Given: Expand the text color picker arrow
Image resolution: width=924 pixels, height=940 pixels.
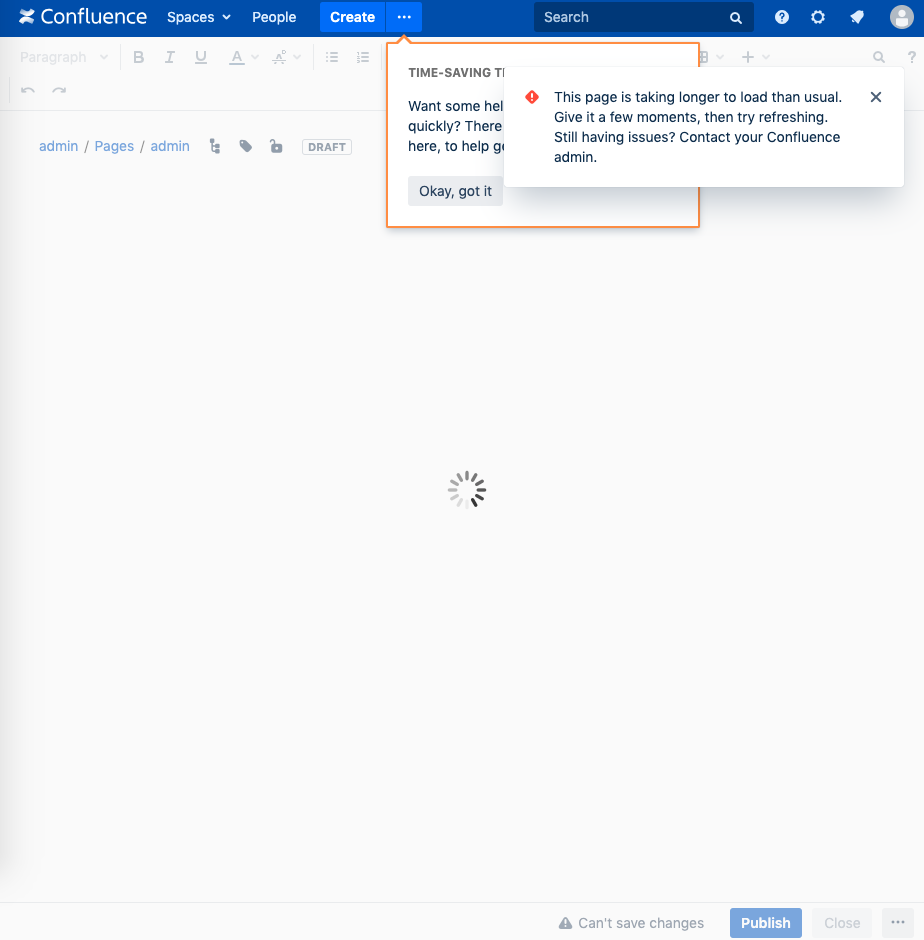Looking at the screenshot, I should [x=255, y=57].
